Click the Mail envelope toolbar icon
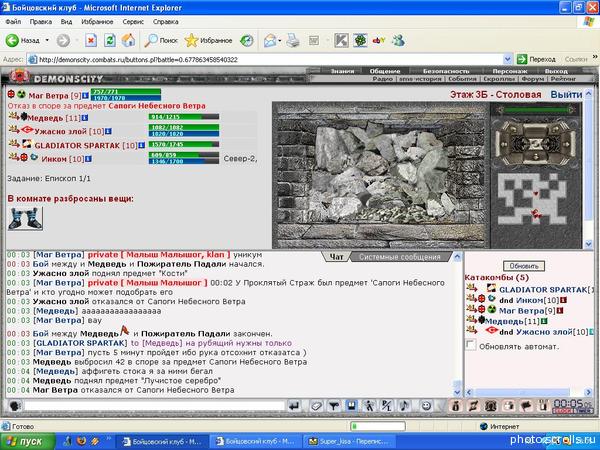Image resolution: width=600 pixels, height=450 pixels. (x=270, y=40)
